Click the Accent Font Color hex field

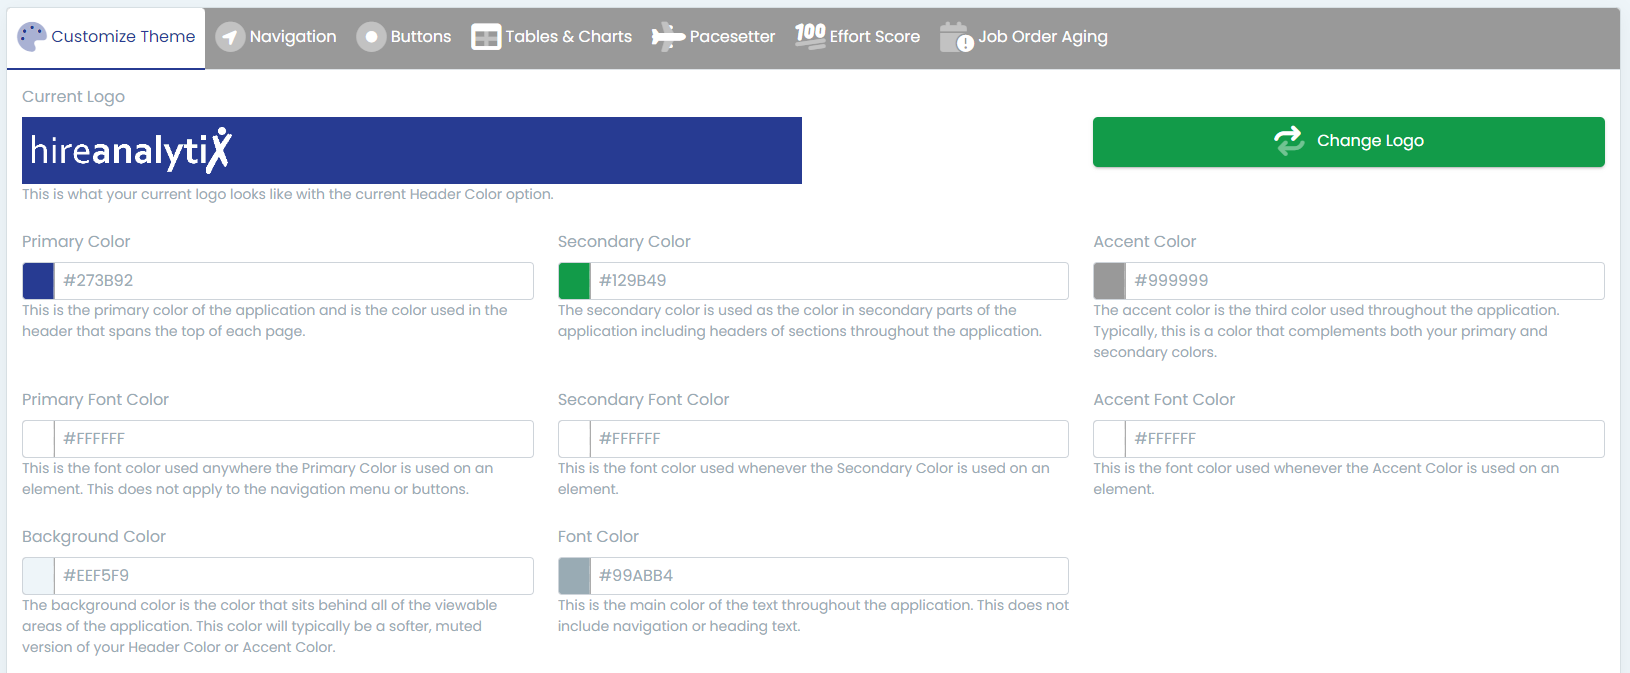click(1365, 439)
